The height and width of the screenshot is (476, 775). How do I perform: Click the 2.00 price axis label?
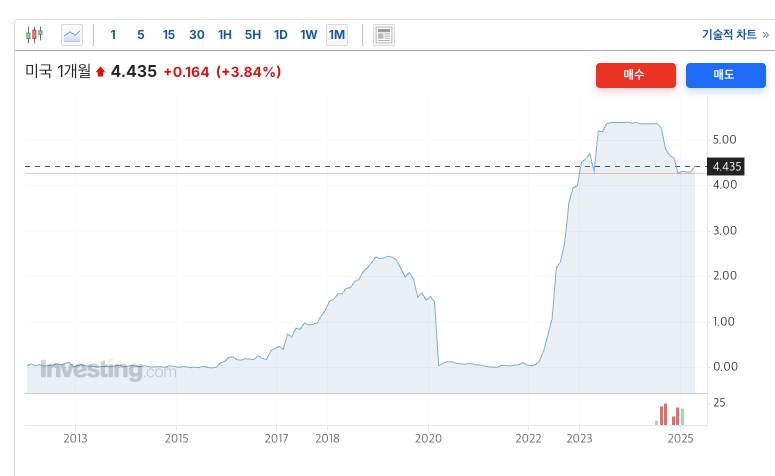point(725,276)
